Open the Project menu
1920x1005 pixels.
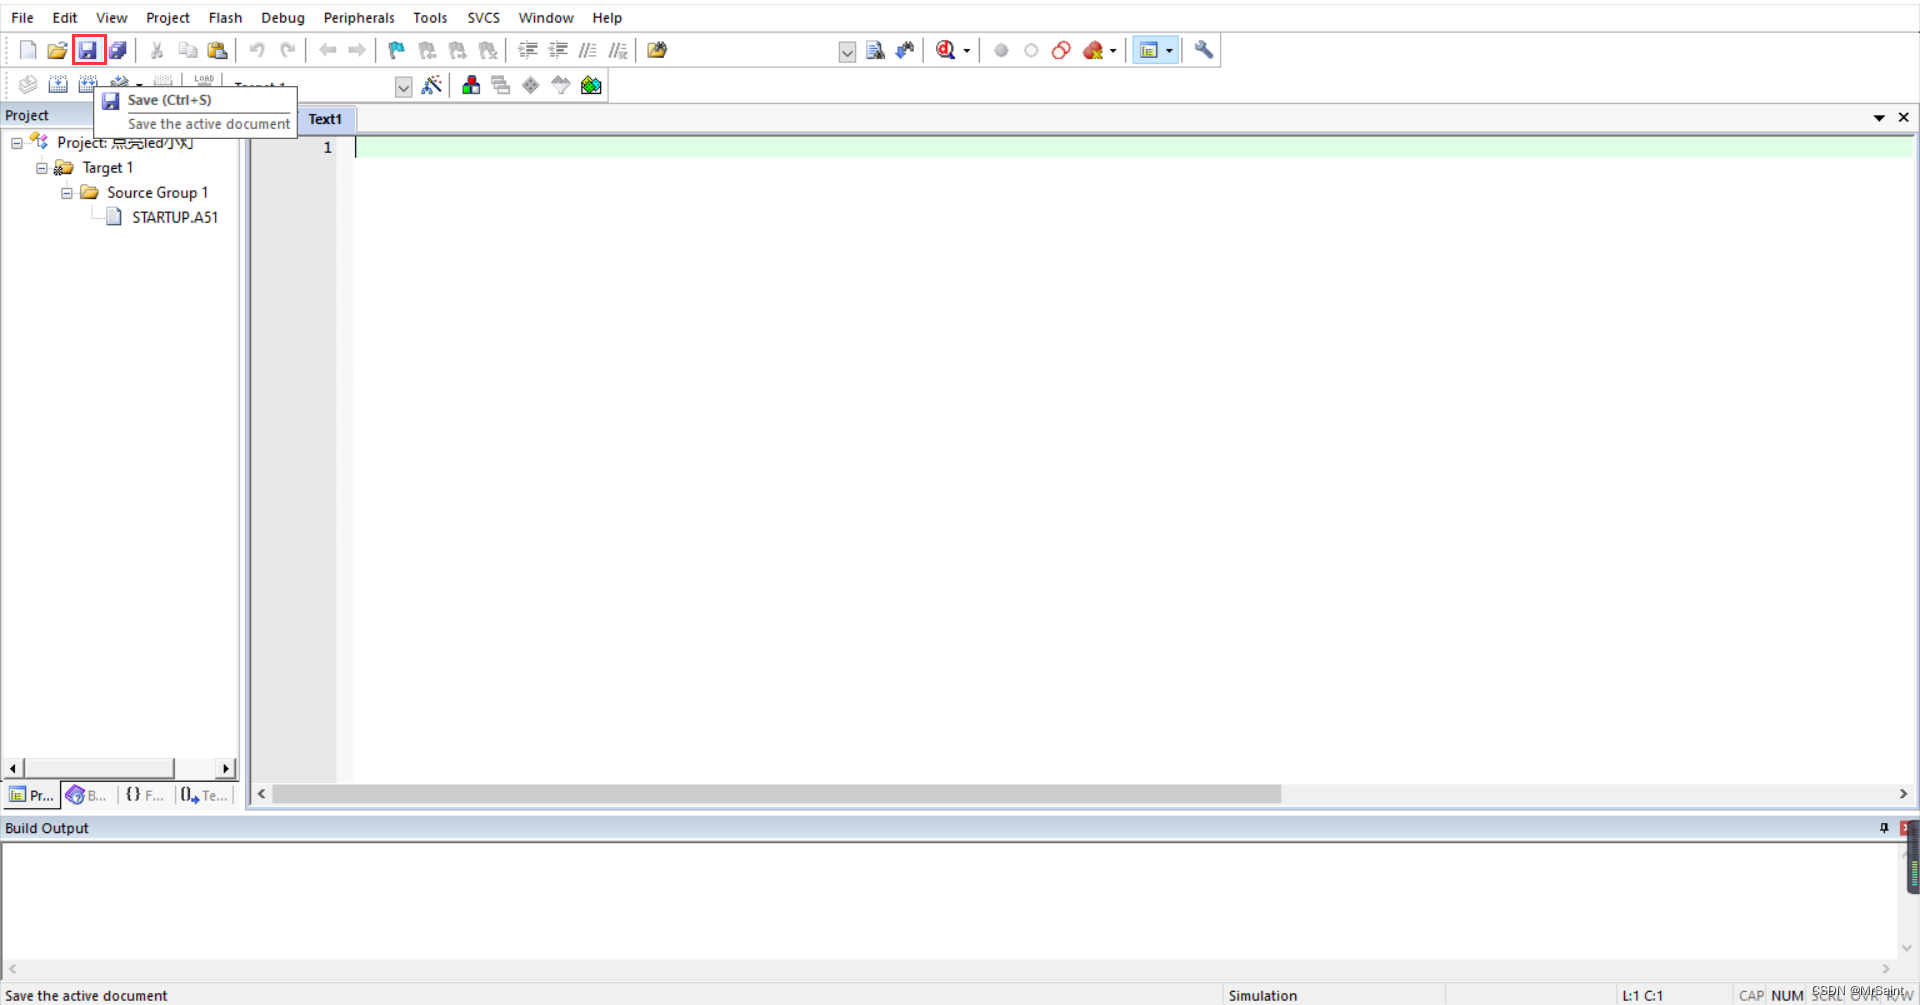pos(167,18)
